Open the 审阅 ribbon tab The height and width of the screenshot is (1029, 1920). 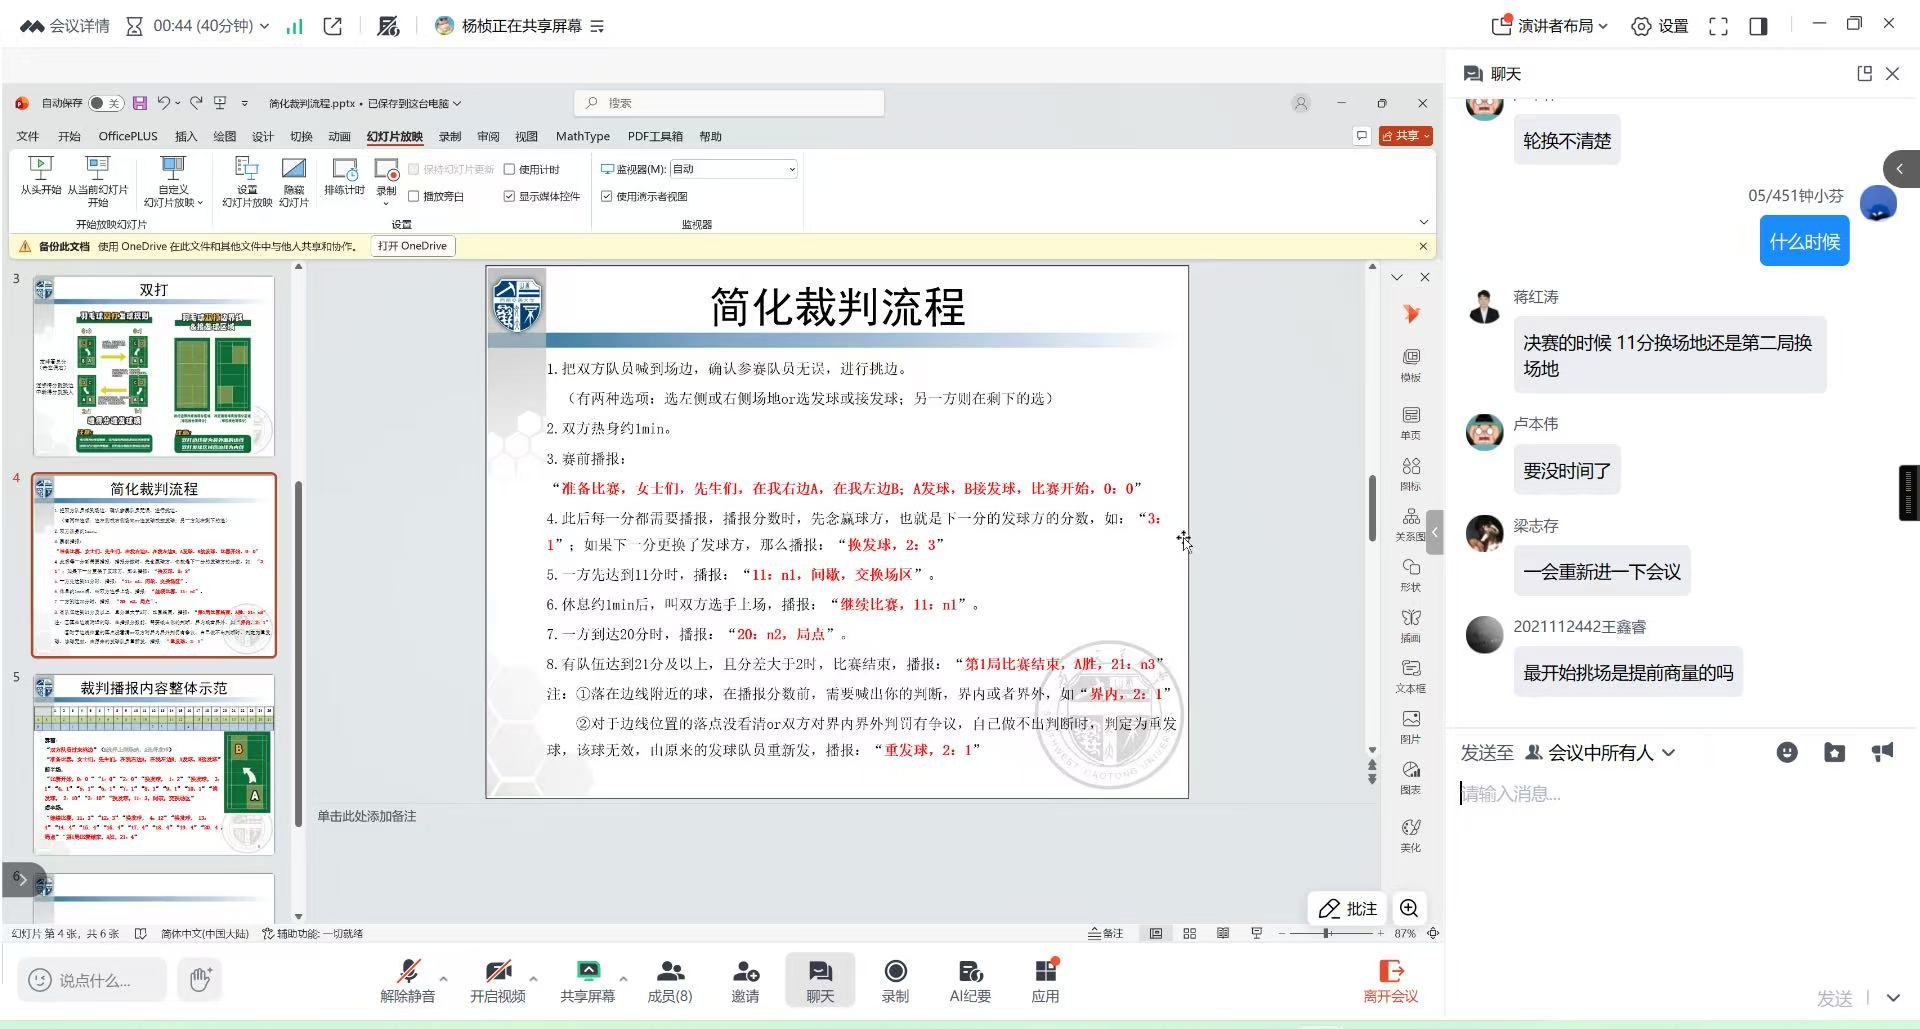click(488, 136)
